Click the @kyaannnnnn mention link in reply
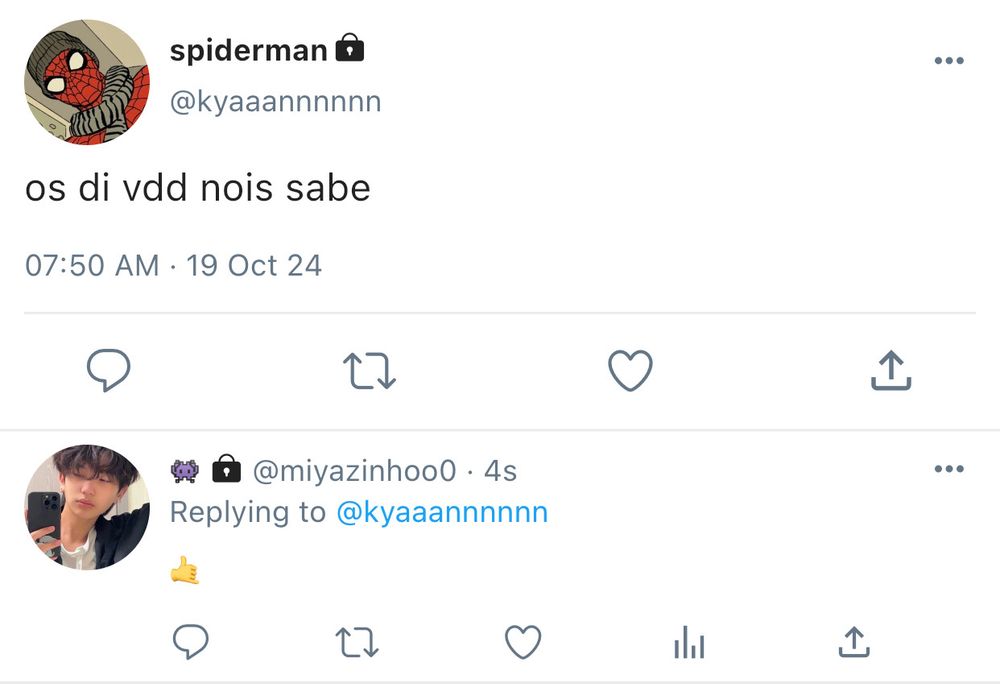The image size is (1000, 684). click(x=442, y=512)
